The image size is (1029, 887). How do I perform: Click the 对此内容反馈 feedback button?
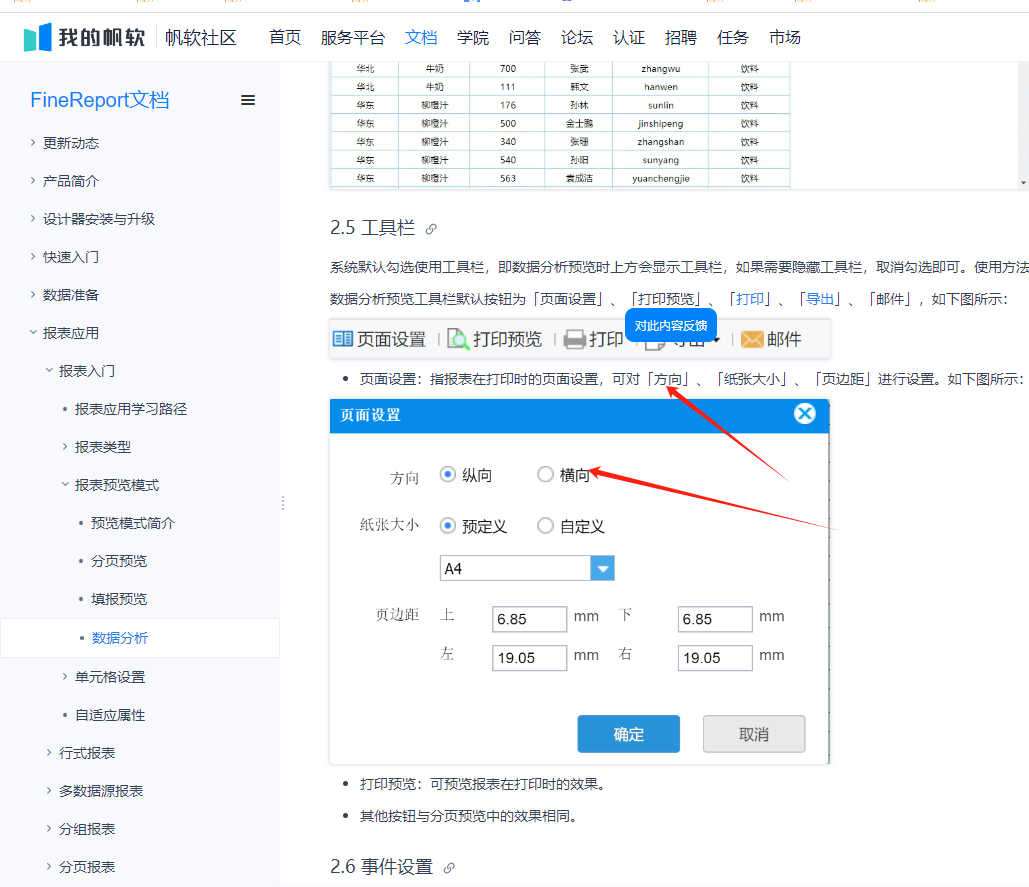pos(671,325)
